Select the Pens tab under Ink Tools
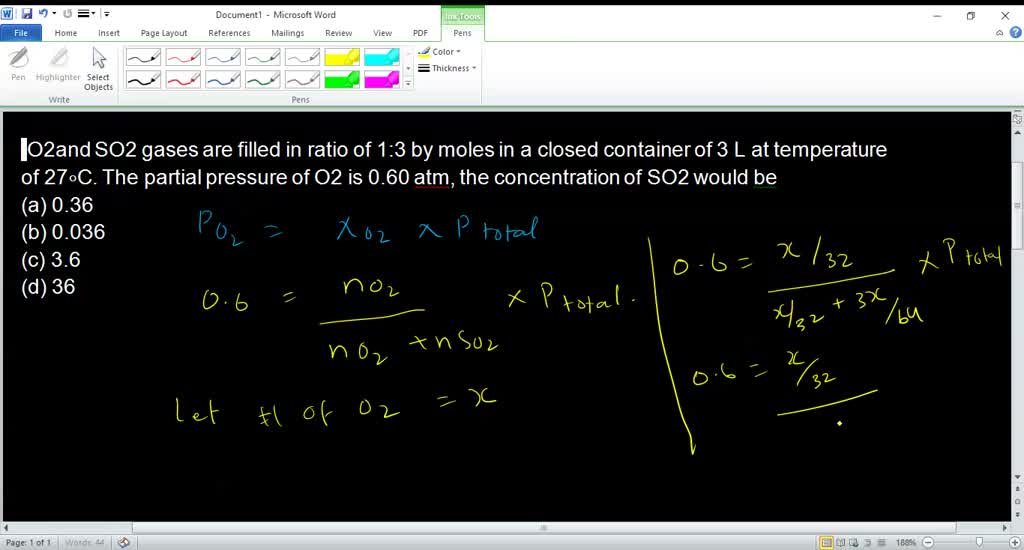This screenshot has width=1024, height=550. click(x=462, y=33)
